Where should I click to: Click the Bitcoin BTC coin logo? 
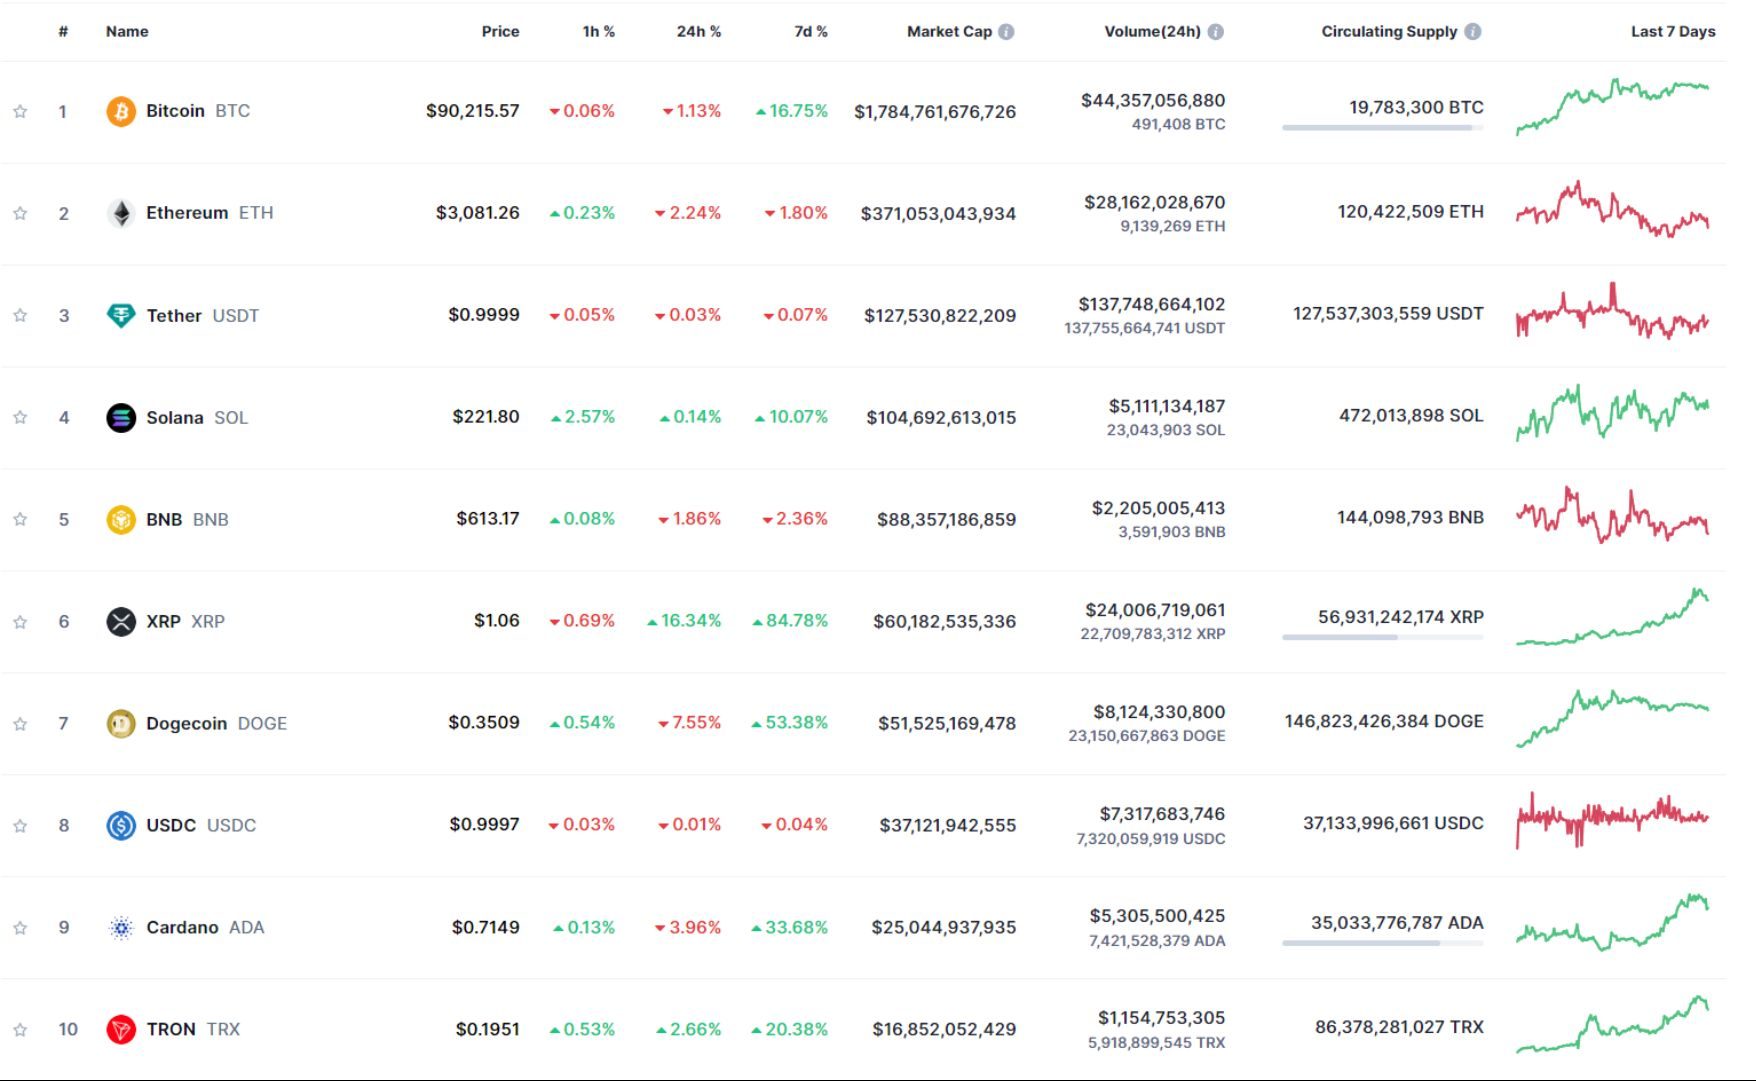(120, 111)
